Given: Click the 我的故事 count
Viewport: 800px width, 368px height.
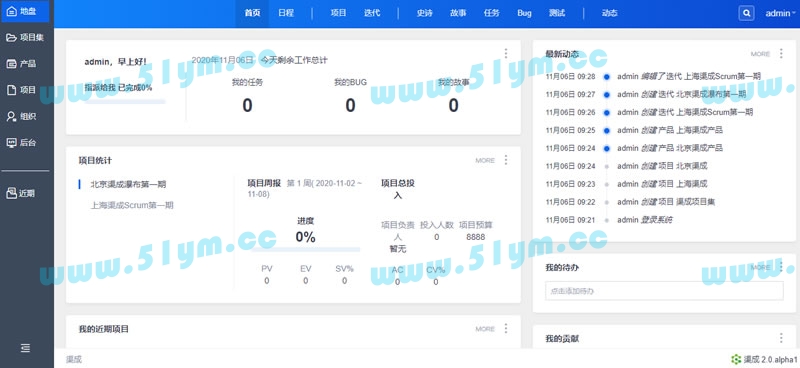Looking at the screenshot, I should (x=454, y=106).
